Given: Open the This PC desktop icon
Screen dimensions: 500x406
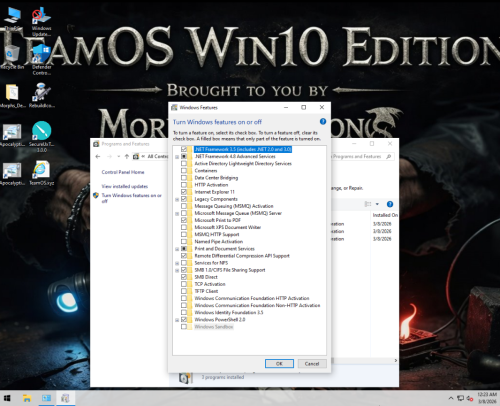Looking at the screenshot, I should [13, 19].
